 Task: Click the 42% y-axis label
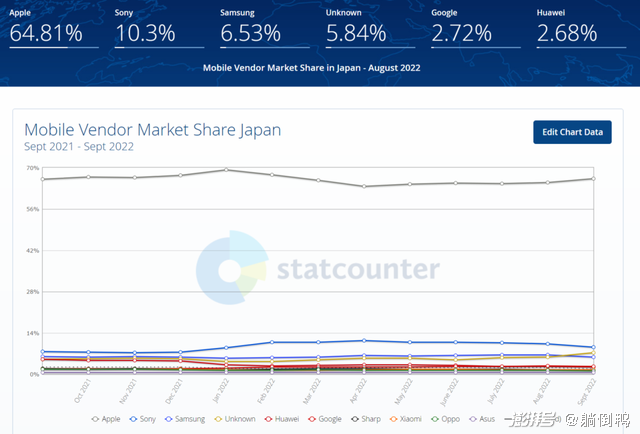click(33, 250)
